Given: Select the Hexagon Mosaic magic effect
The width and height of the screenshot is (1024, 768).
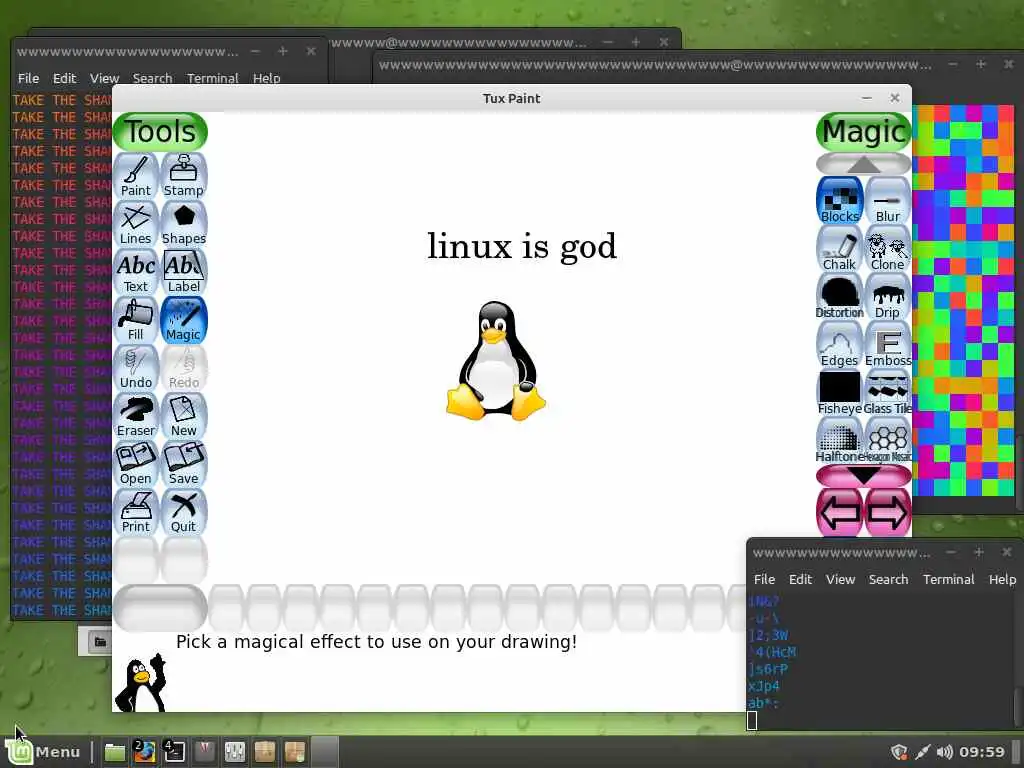Looking at the screenshot, I should coord(888,441).
